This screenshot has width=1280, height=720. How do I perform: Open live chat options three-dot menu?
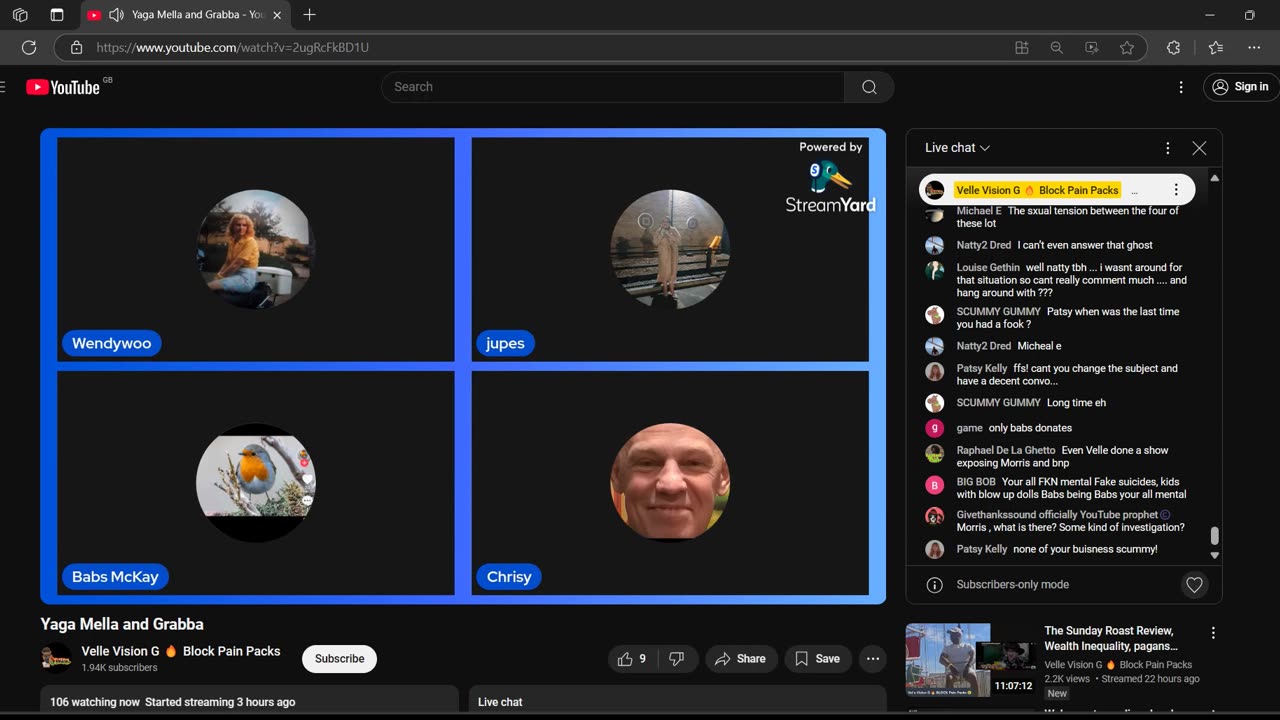tap(1167, 148)
